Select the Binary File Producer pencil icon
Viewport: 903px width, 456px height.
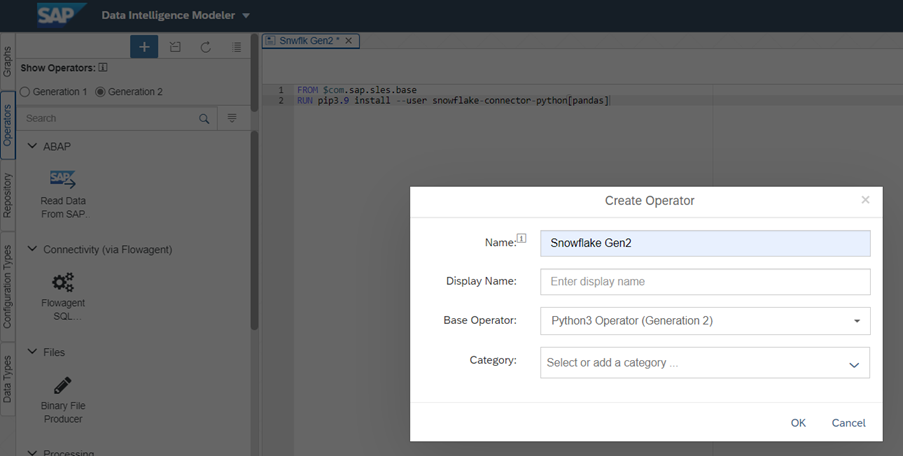62,386
